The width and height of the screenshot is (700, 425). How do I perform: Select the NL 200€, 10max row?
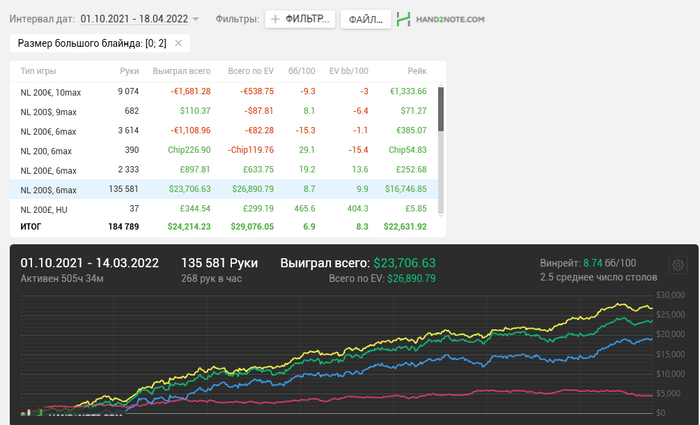(x=224, y=92)
